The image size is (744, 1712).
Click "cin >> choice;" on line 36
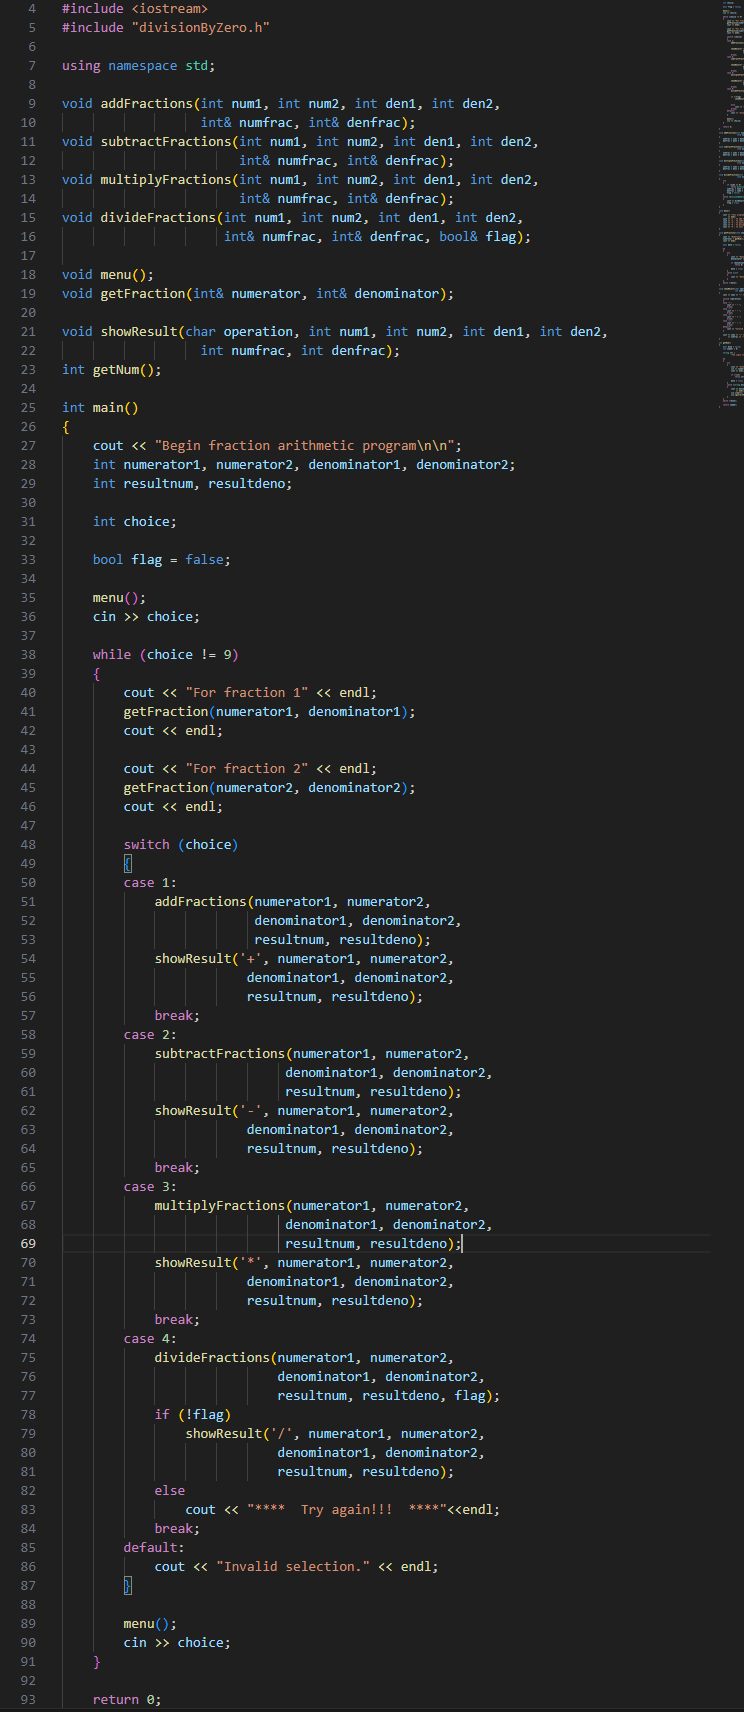146,616
